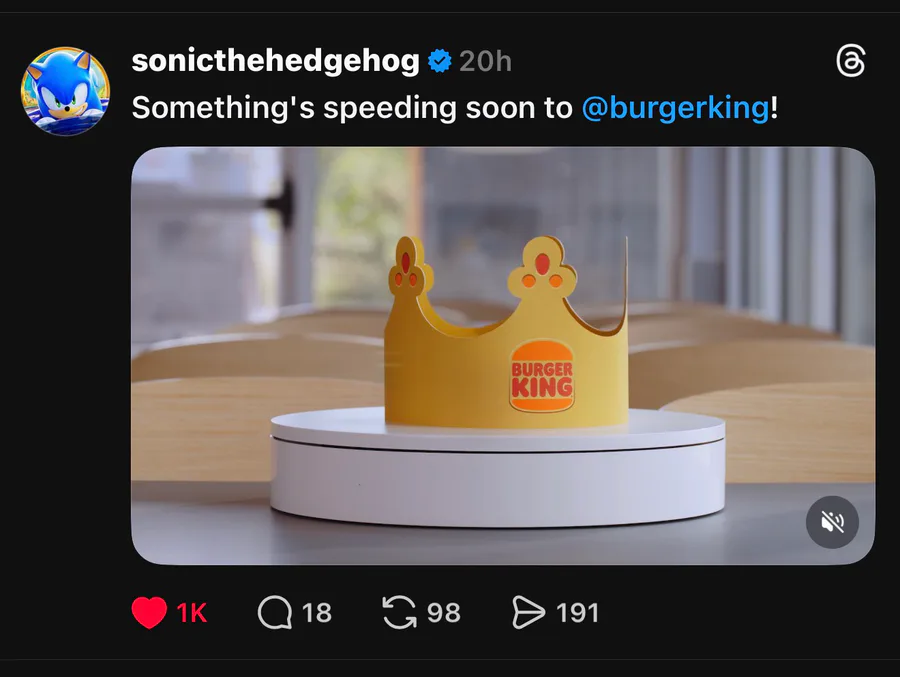Click the Burger King logo on the crown
Viewport: 900px width, 677px height.
click(x=542, y=375)
